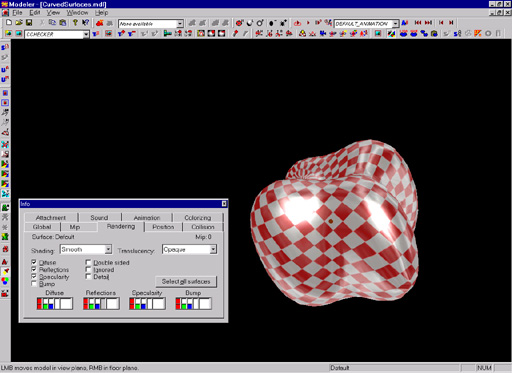
Task: Switch to the Attachment tab
Action: (x=51, y=218)
